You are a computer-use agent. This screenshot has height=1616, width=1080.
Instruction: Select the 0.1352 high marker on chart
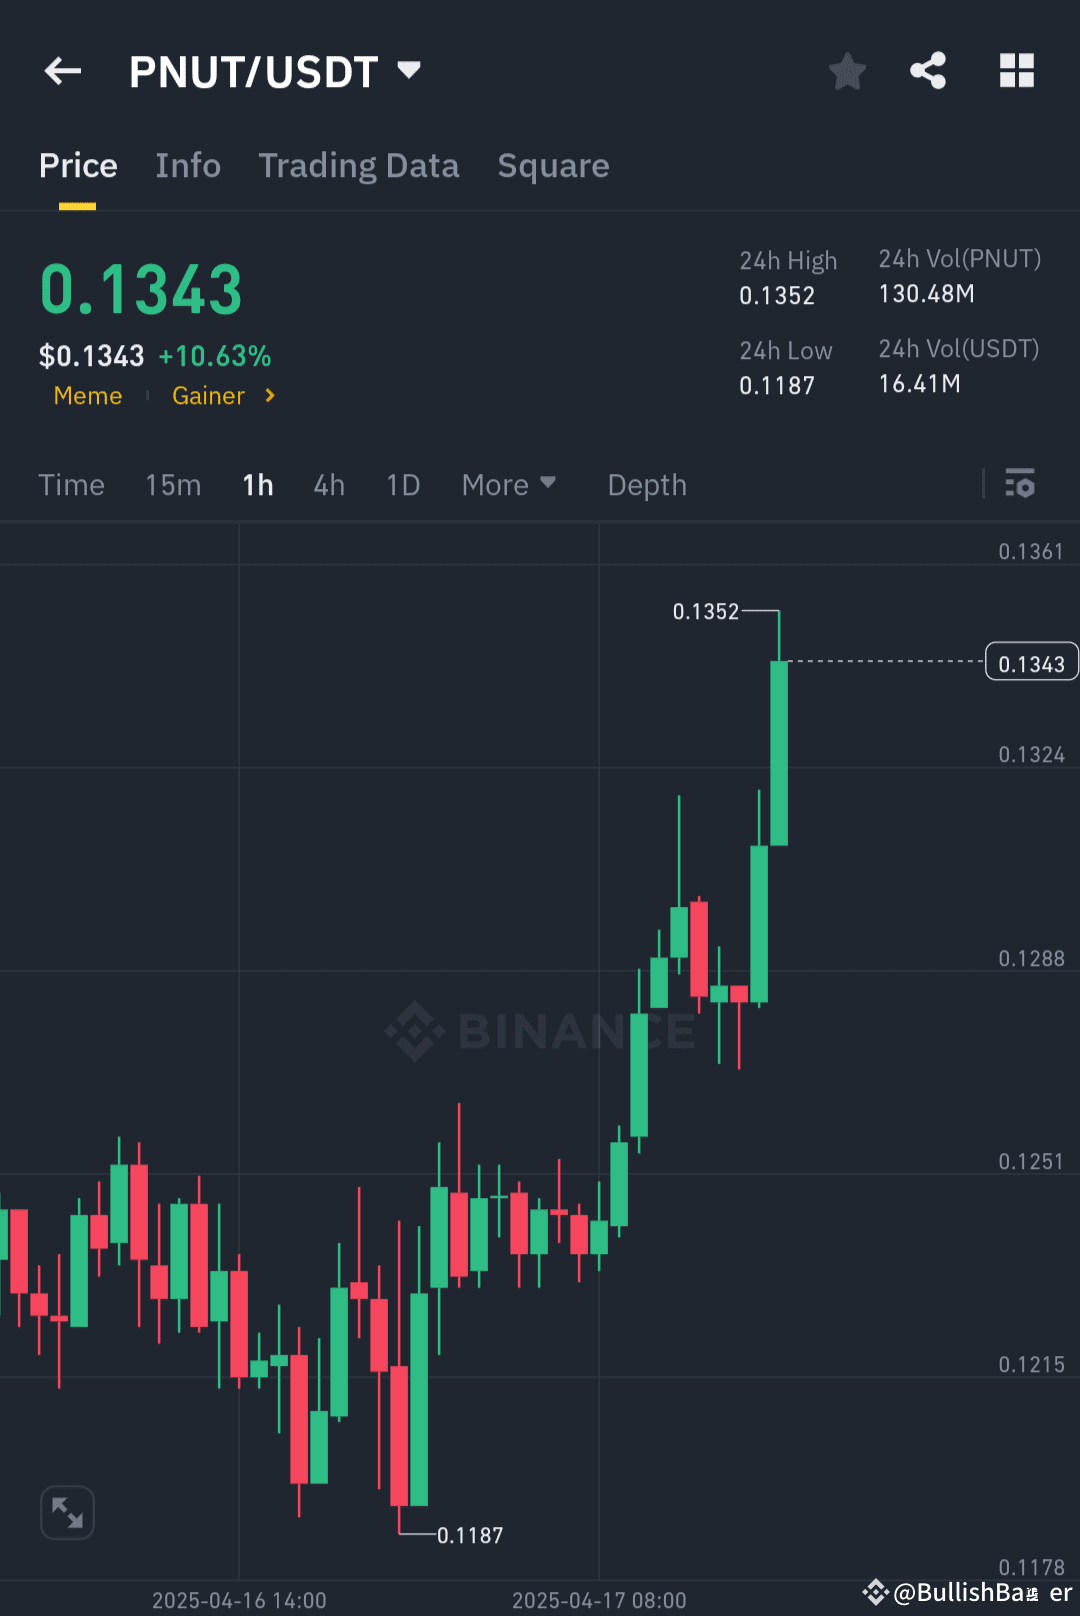(x=706, y=611)
